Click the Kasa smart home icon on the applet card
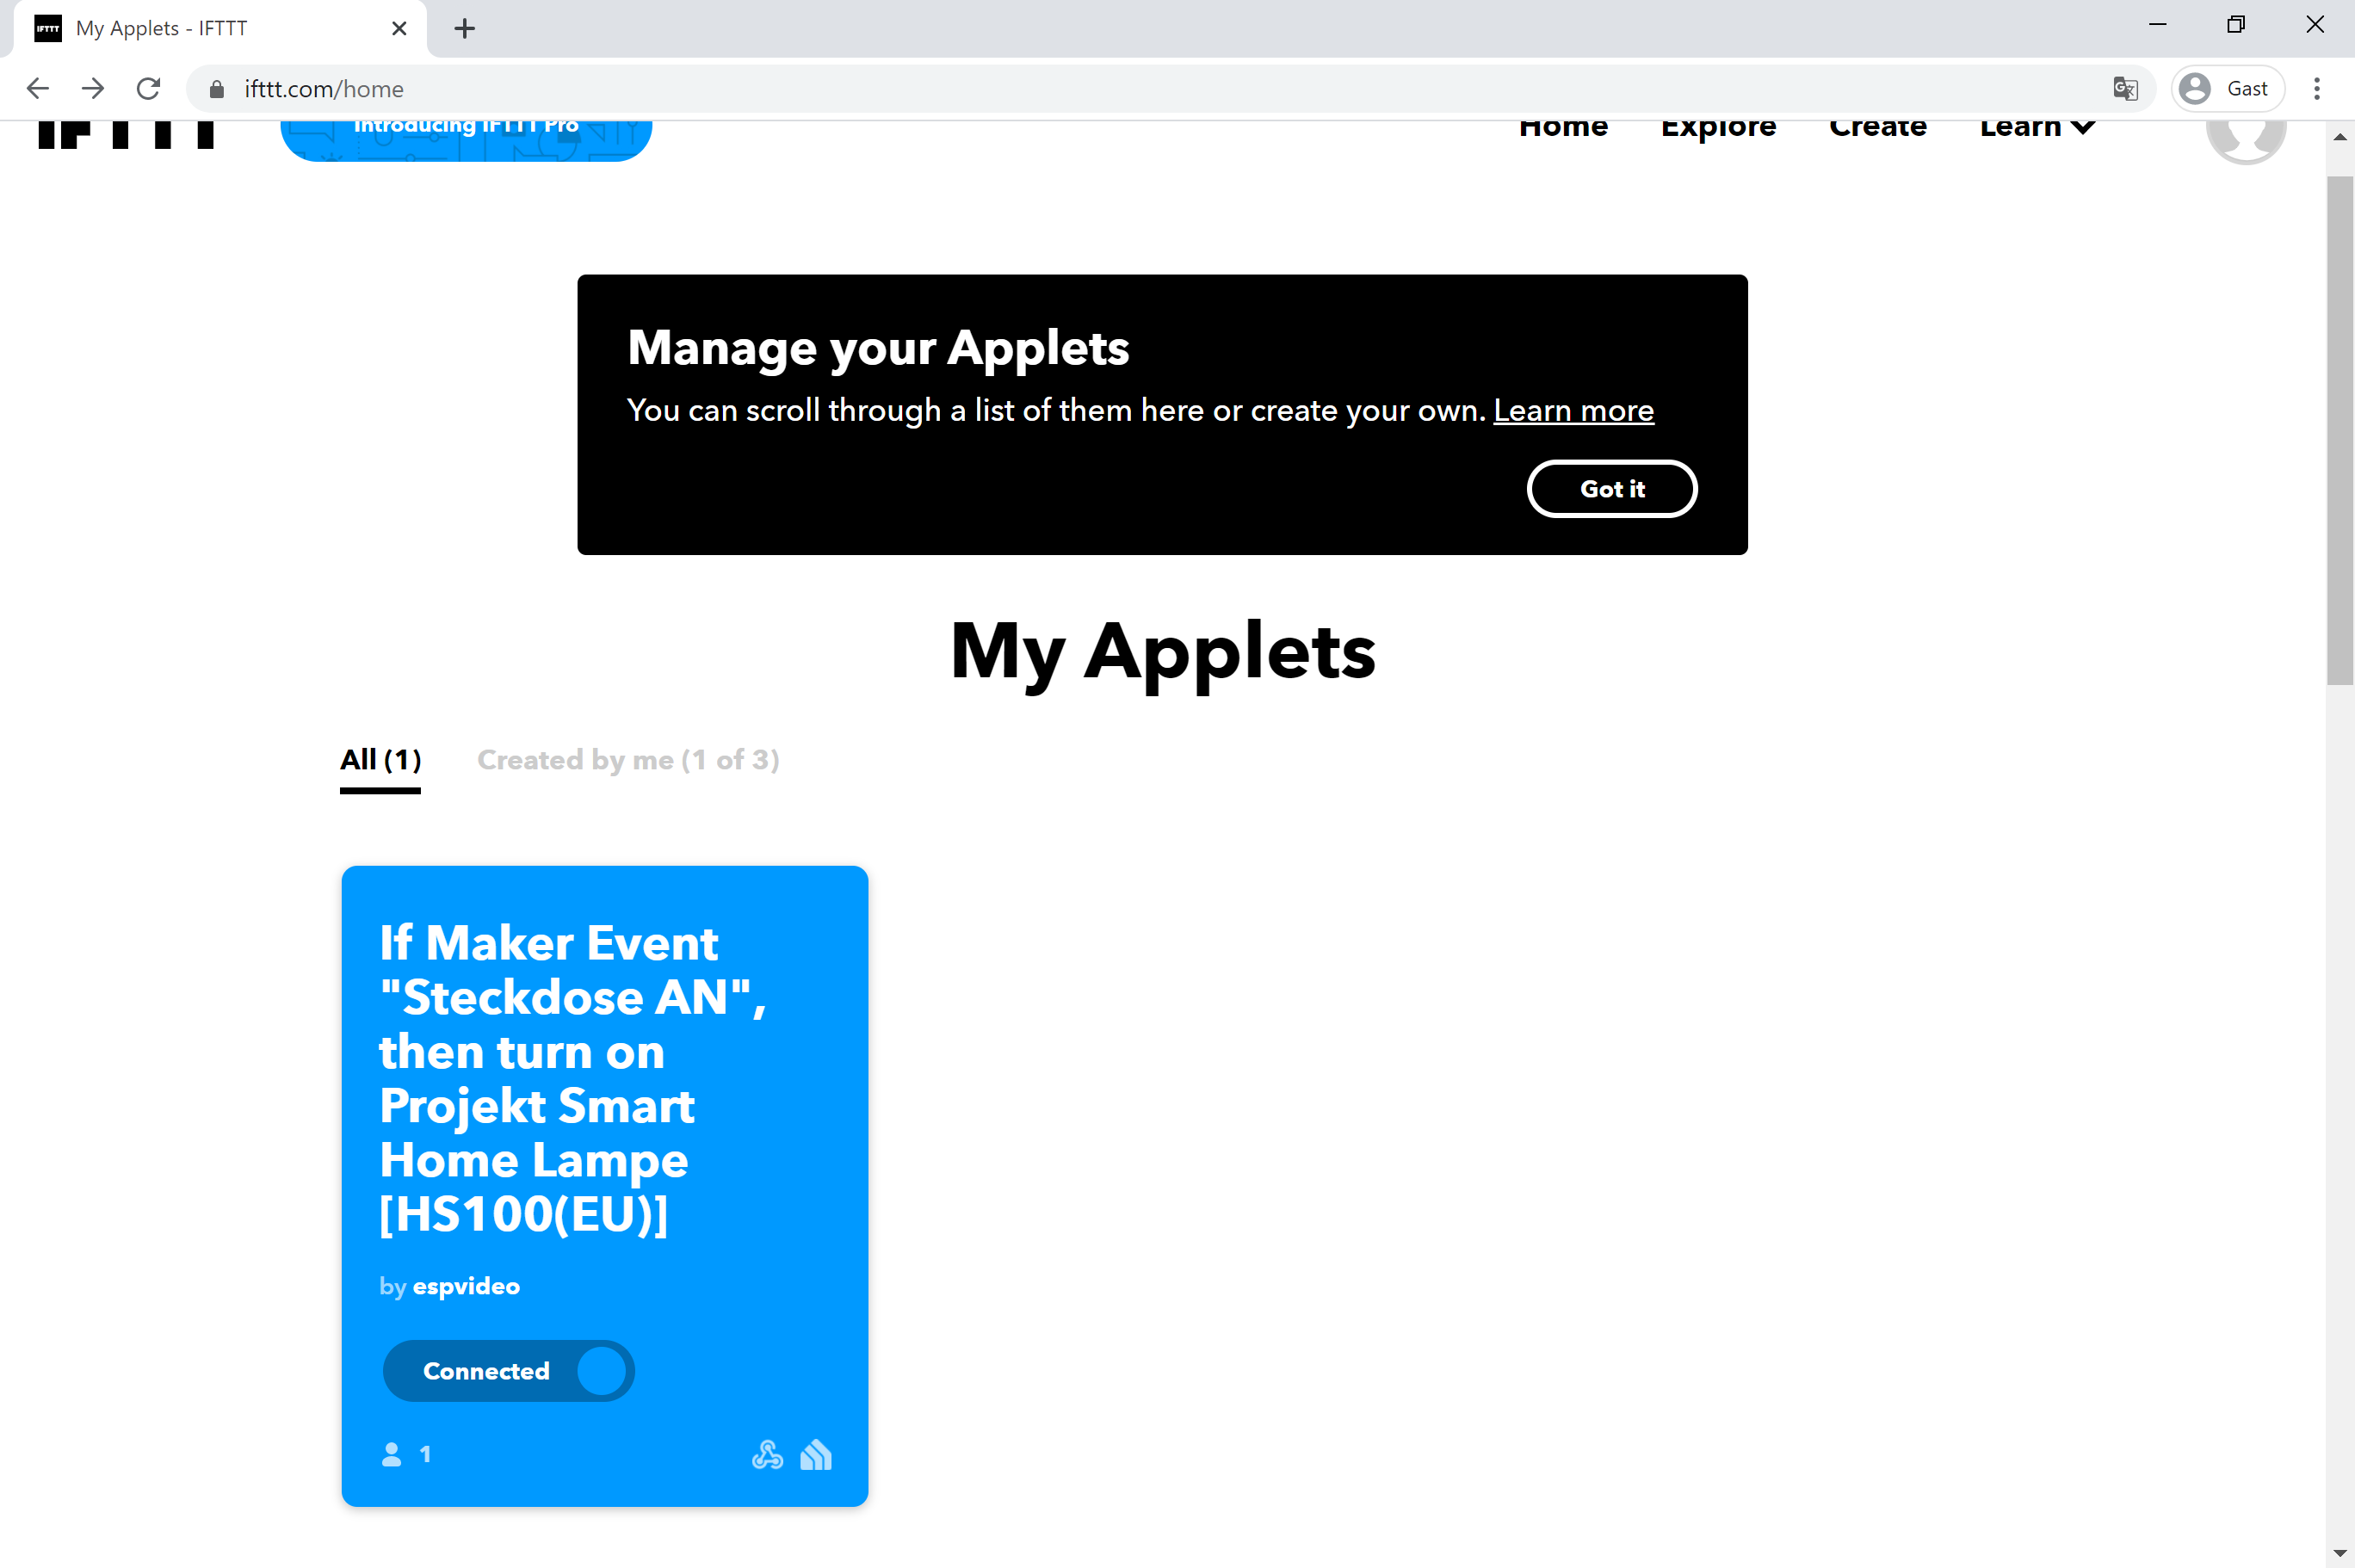 tap(816, 1454)
